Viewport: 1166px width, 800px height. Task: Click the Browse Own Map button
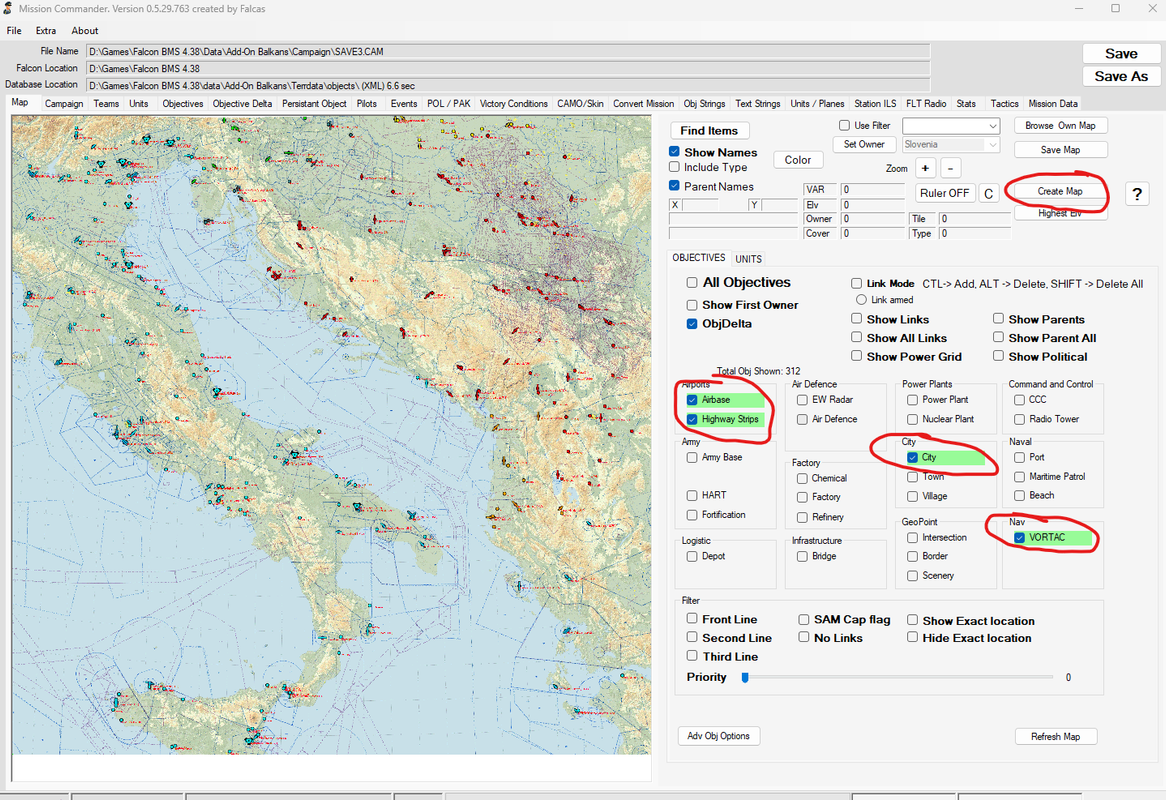point(1060,126)
